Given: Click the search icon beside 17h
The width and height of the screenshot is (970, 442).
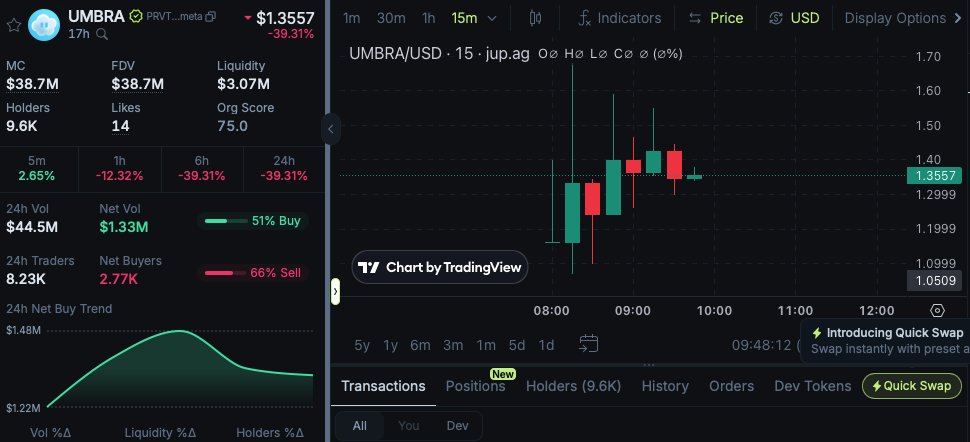Looking at the screenshot, I should coord(101,35).
